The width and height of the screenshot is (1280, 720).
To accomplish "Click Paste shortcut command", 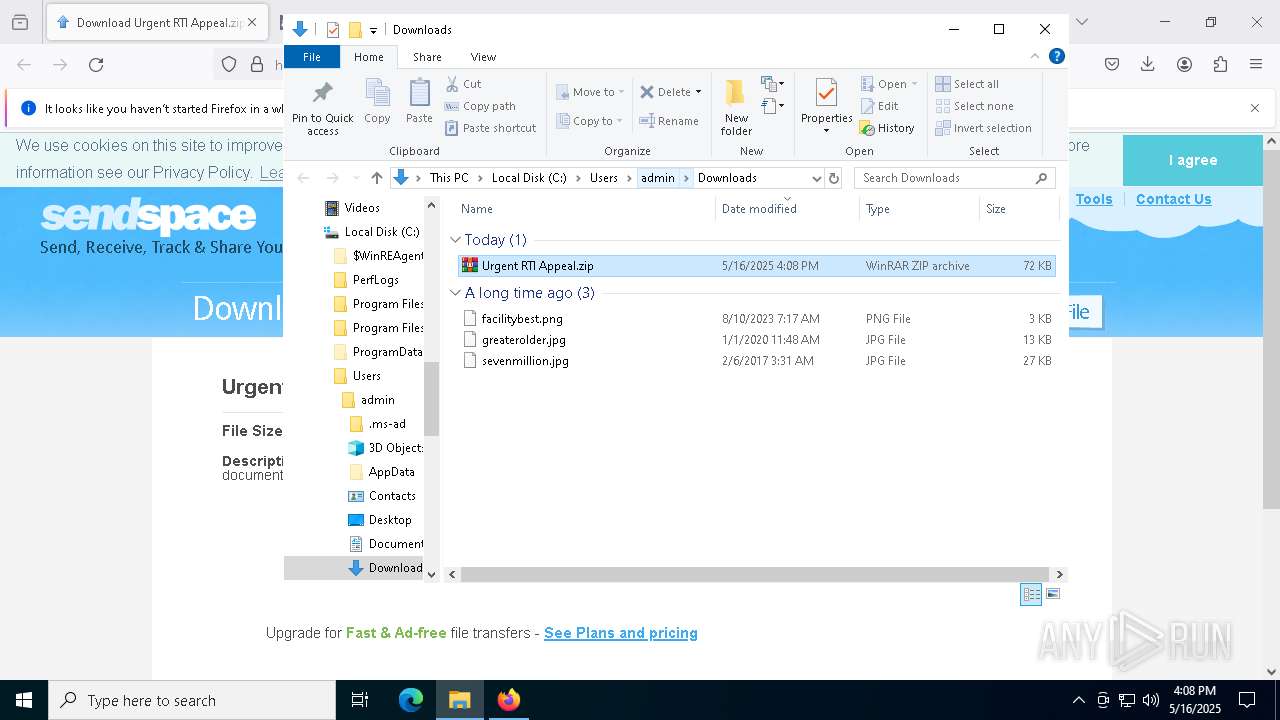I will [490, 128].
